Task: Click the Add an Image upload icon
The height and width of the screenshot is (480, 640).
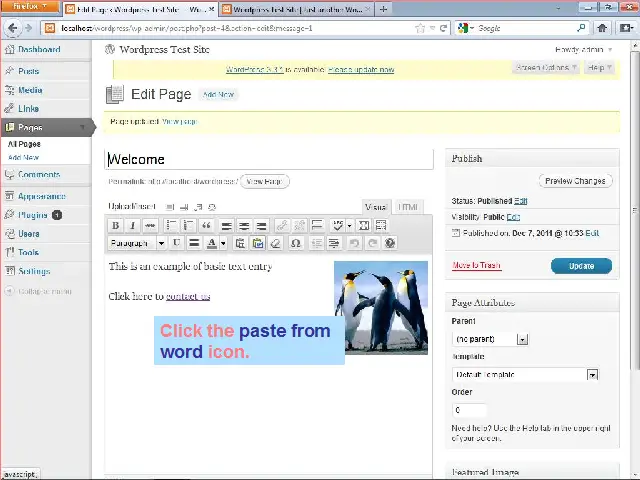Action: click(170, 207)
